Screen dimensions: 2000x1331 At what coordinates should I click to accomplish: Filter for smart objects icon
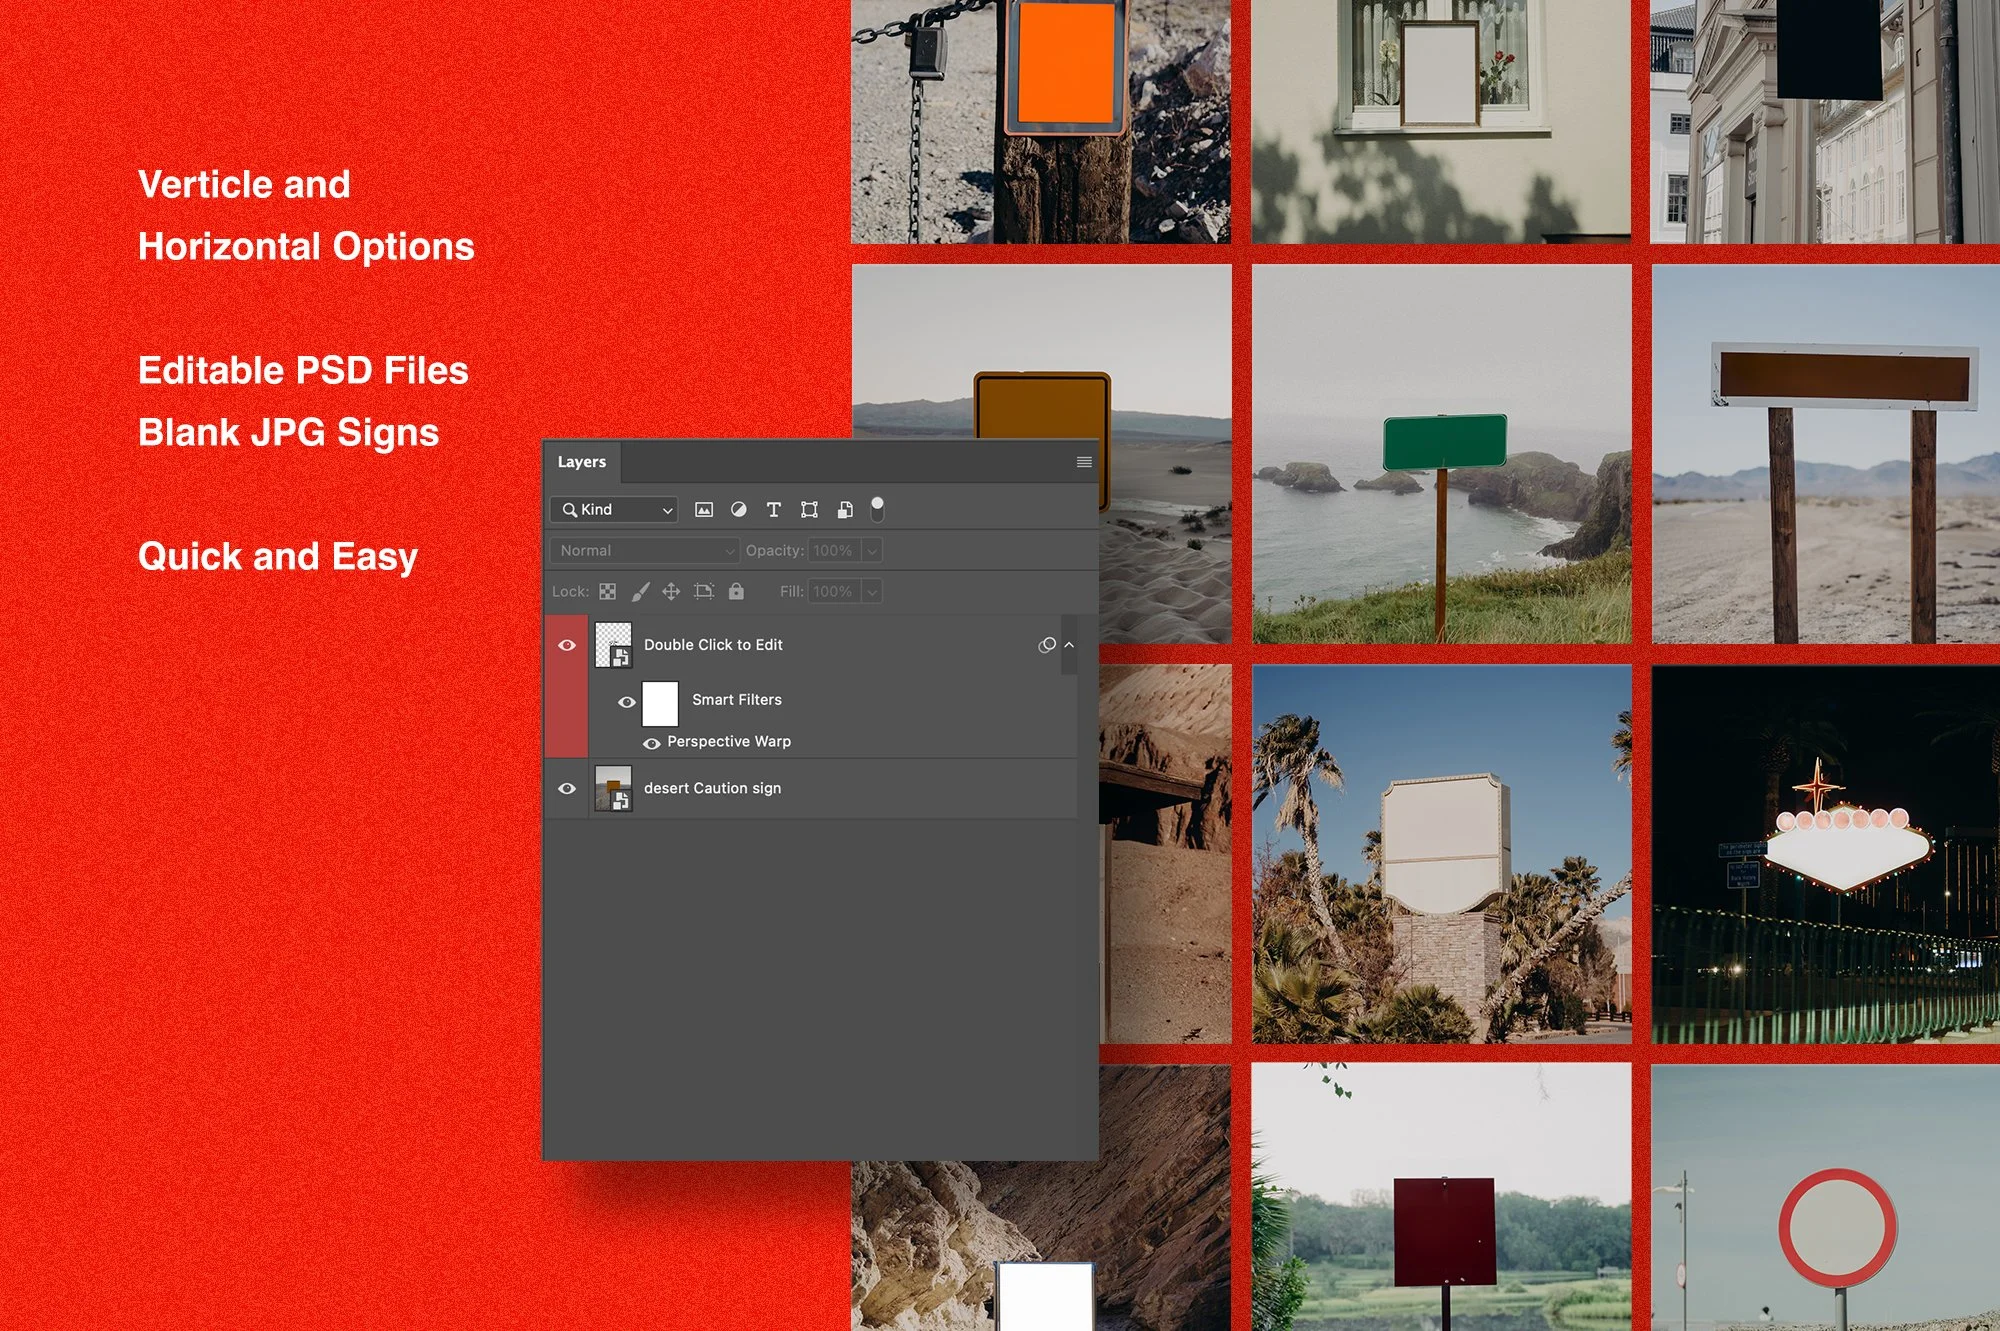(845, 510)
